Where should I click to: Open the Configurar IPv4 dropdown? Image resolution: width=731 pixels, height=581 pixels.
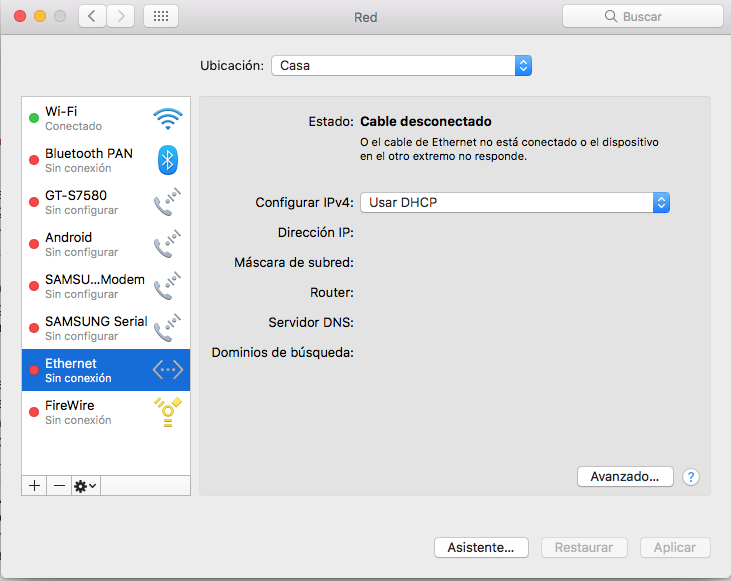click(x=514, y=202)
